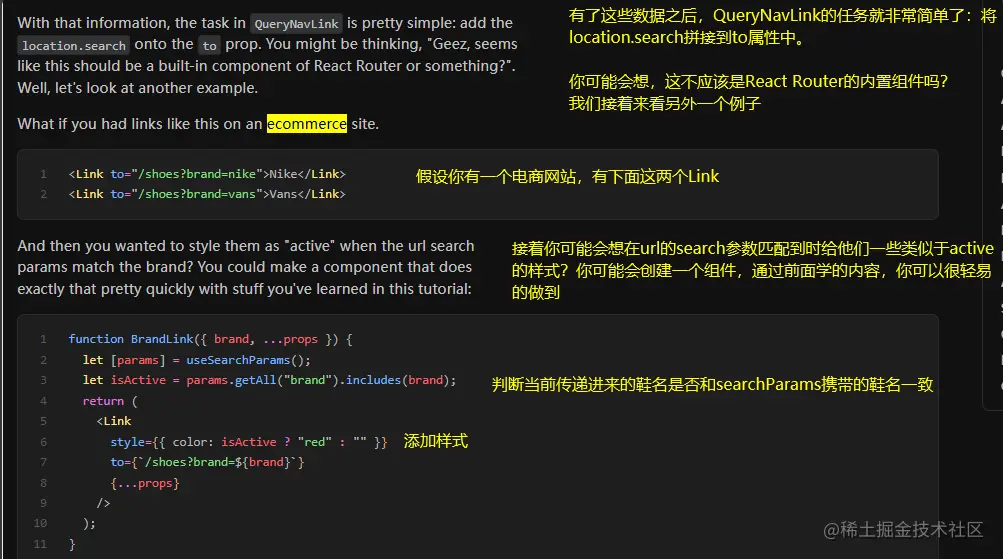Click line number 11 in BrandLink code
This screenshot has height=559, width=1003.
(x=40, y=544)
